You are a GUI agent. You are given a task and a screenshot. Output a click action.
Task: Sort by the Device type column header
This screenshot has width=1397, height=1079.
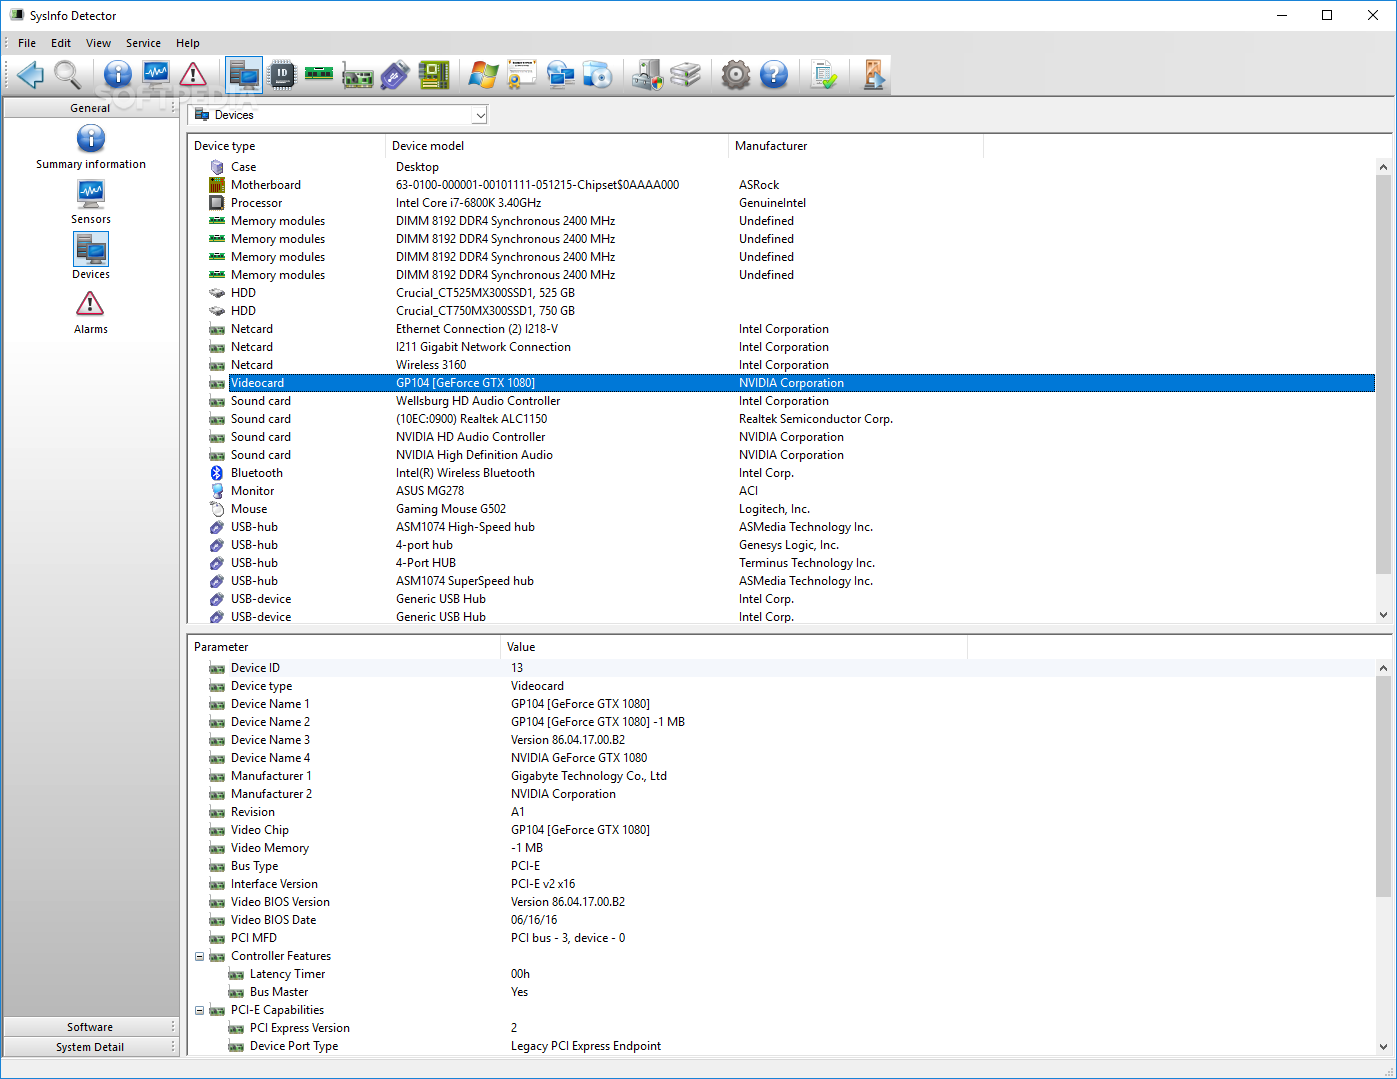tap(286, 146)
